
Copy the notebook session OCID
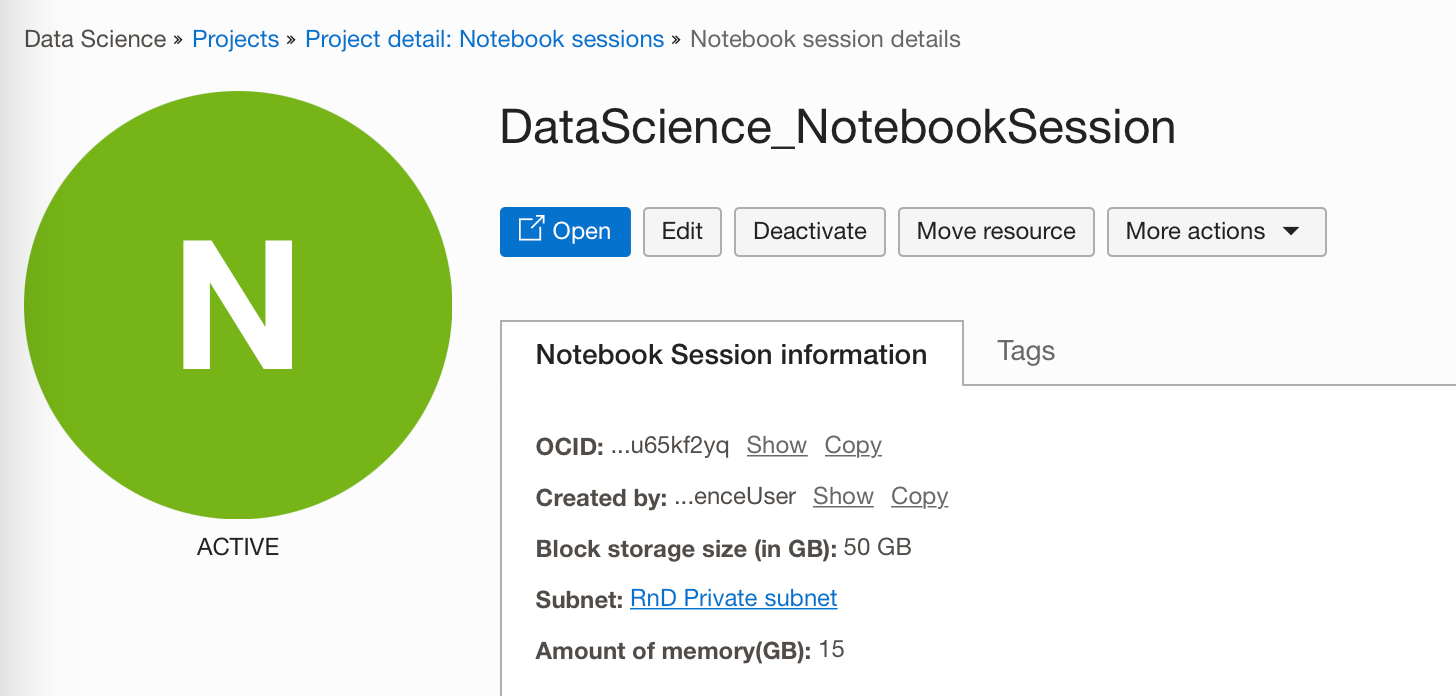(x=852, y=445)
